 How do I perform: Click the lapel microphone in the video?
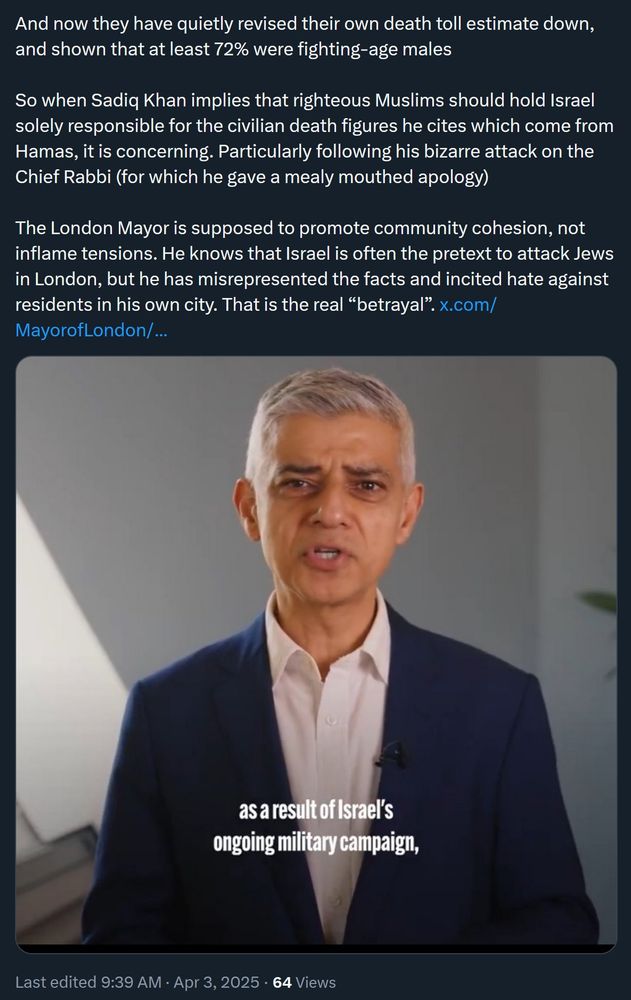tap(391, 755)
